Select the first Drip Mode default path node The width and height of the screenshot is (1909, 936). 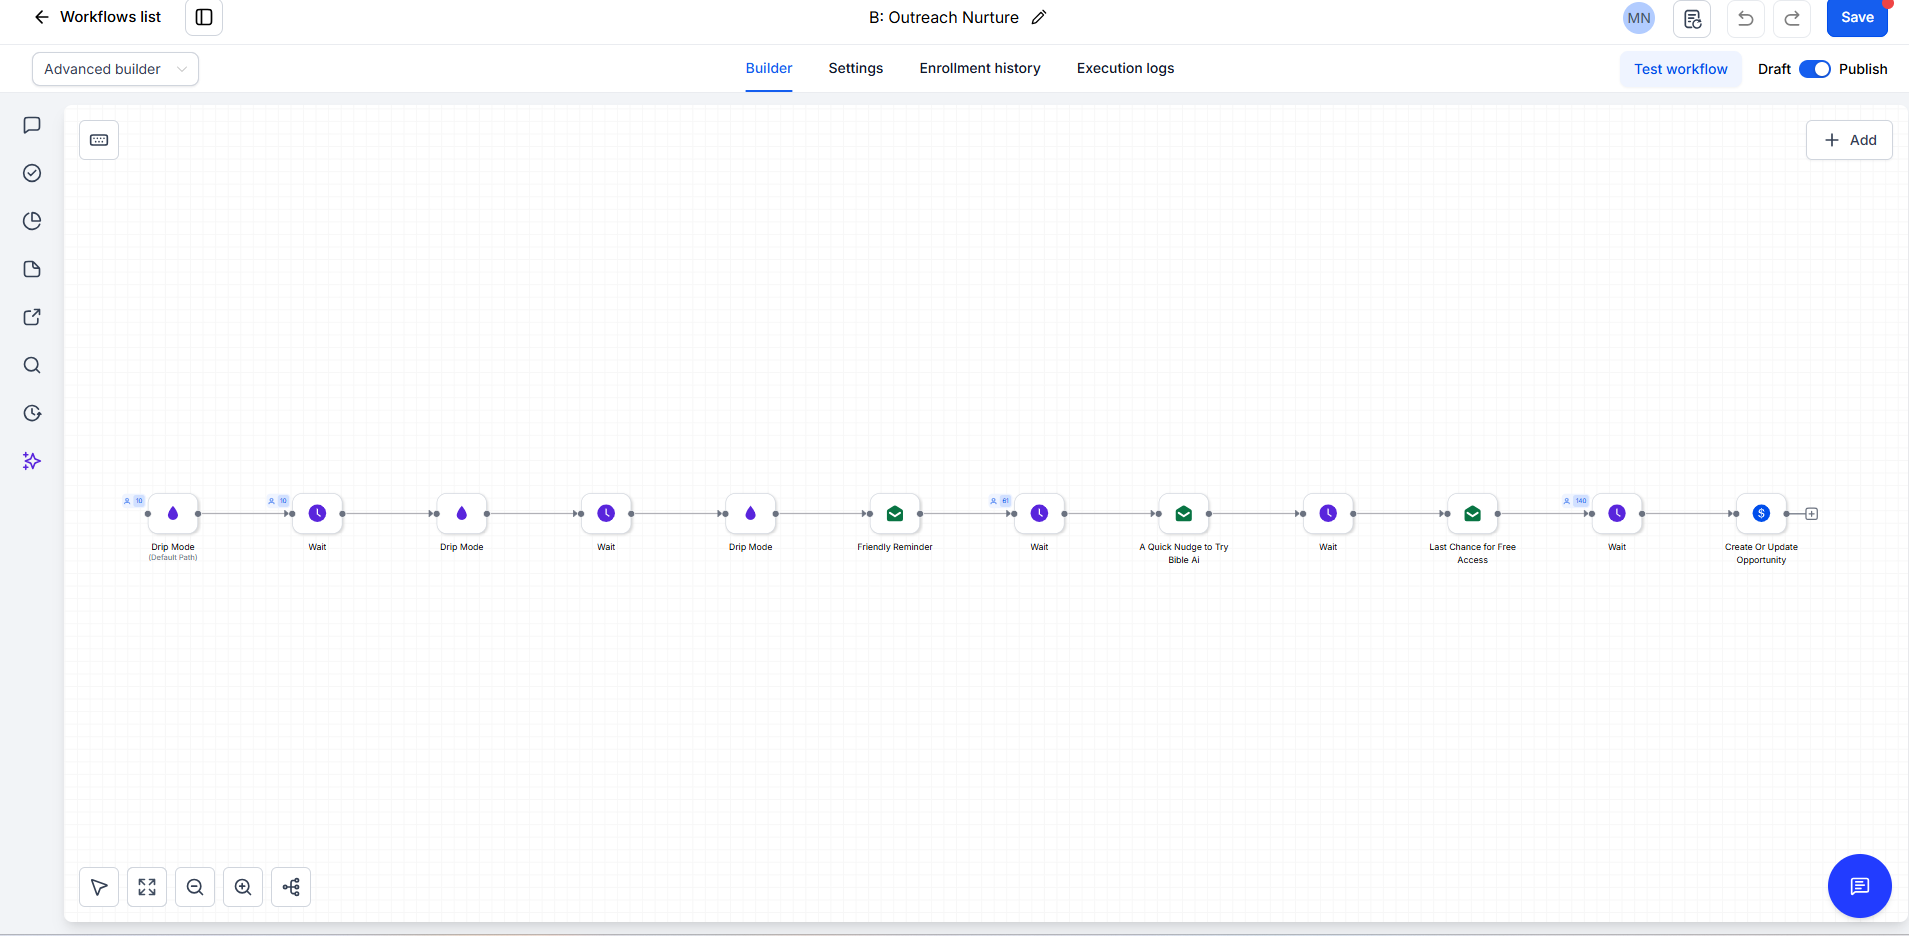(173, 513)
